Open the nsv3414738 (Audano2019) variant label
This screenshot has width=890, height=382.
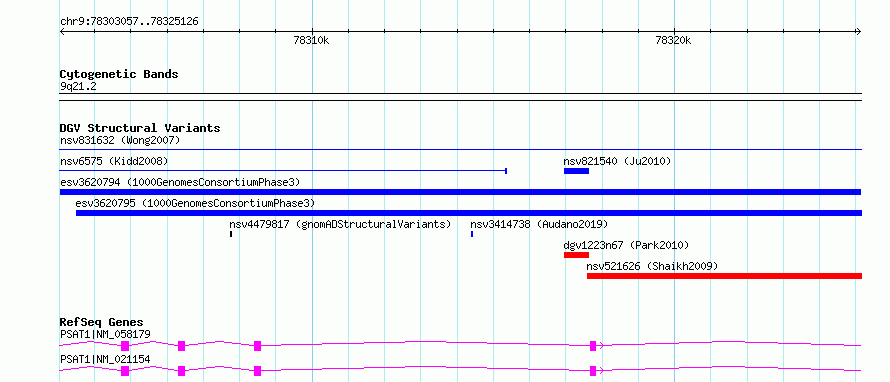pos(539,224)
